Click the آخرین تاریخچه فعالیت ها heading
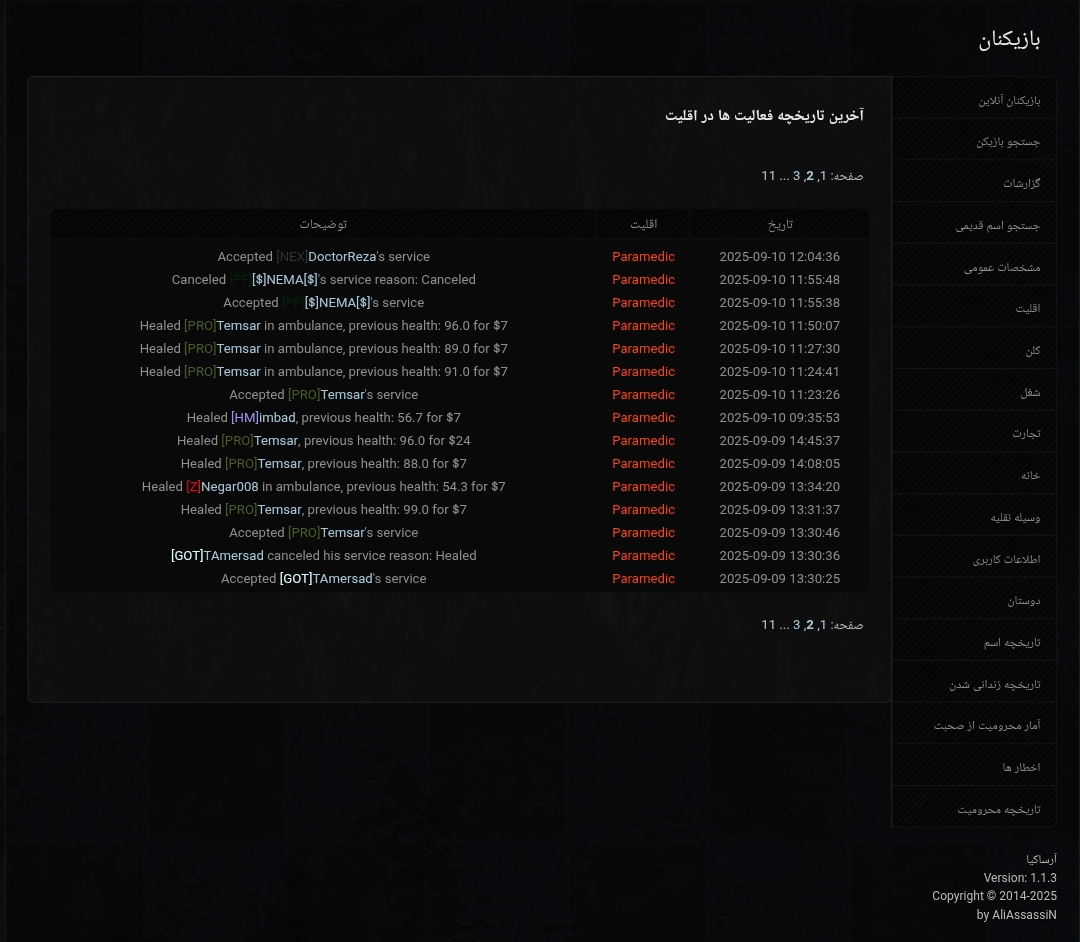Image resolution: width=1080 pixels, height=942 pixels. click(765, 115)
